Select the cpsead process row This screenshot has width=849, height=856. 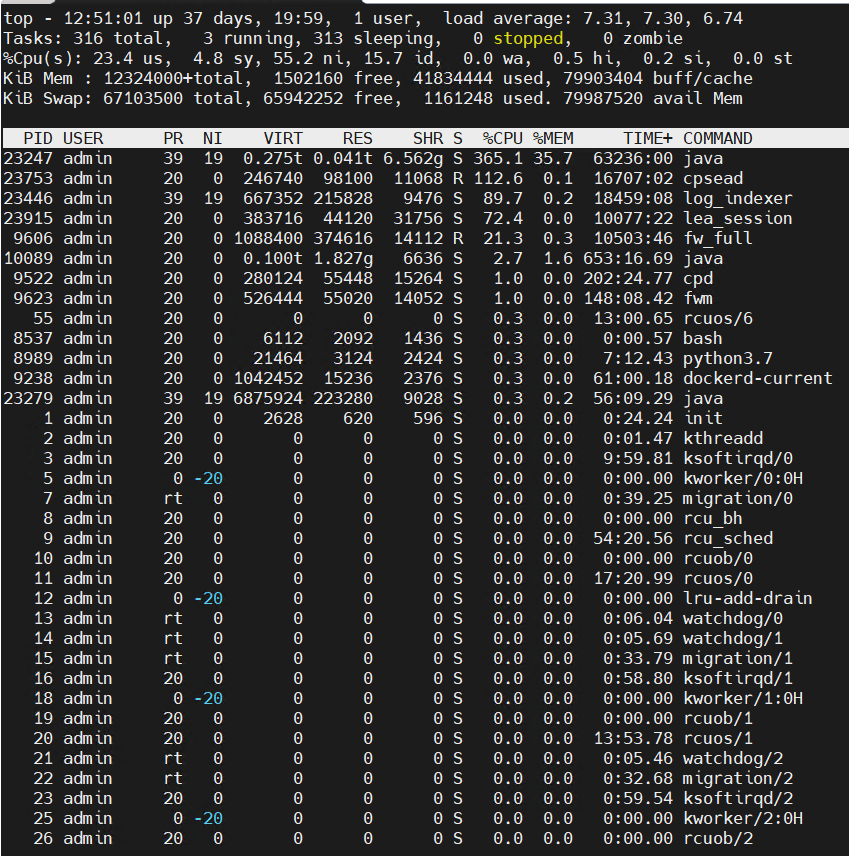pos(400,178)
